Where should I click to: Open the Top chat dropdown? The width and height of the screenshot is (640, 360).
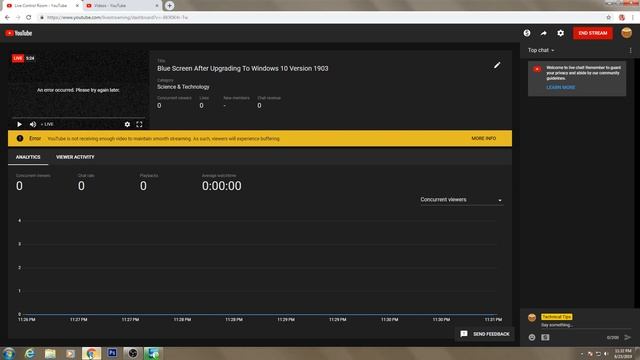click(x=541, y=50)
